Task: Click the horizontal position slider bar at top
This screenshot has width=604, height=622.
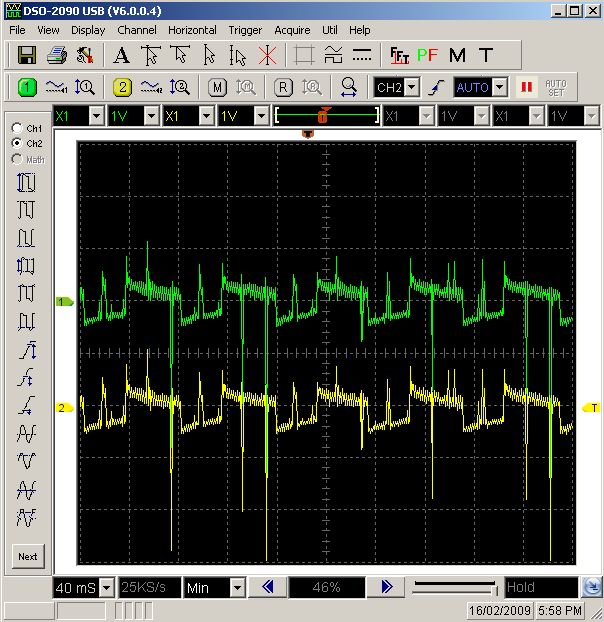Action: [x=326, y=116]
